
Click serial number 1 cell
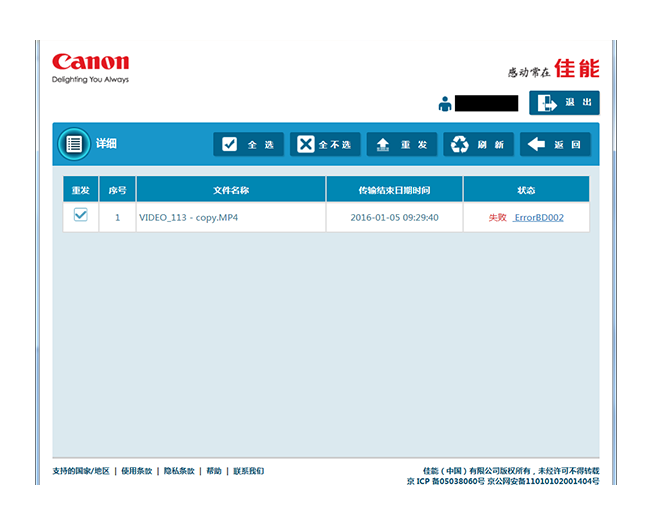pos(117,217)
